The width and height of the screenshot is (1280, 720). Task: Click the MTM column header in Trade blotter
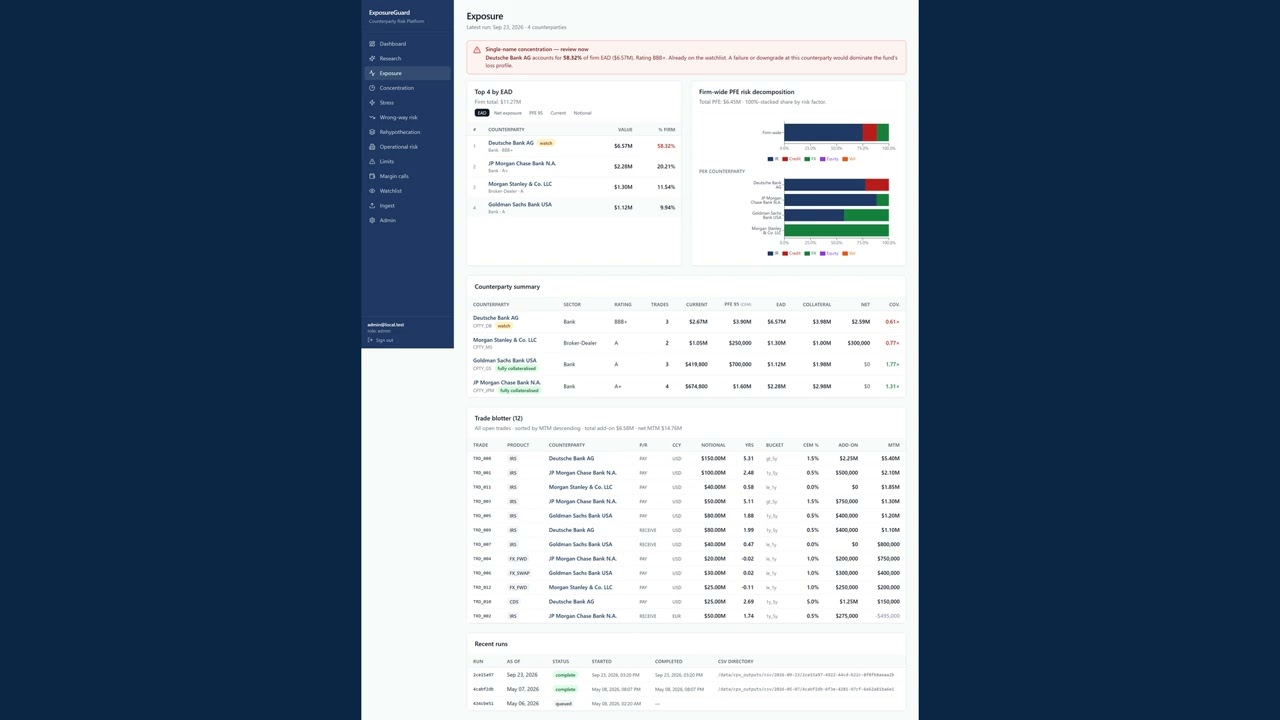coord(894,445)
